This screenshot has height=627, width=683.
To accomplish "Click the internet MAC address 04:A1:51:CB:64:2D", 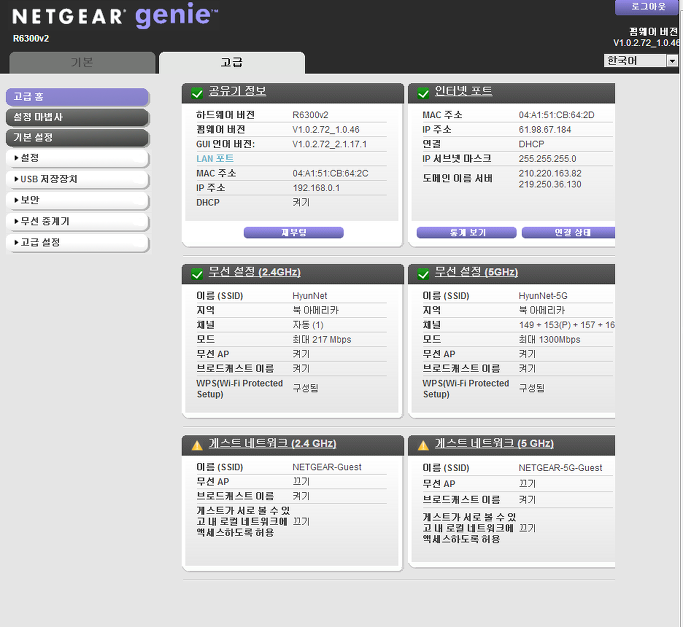I will pos(557,115).
